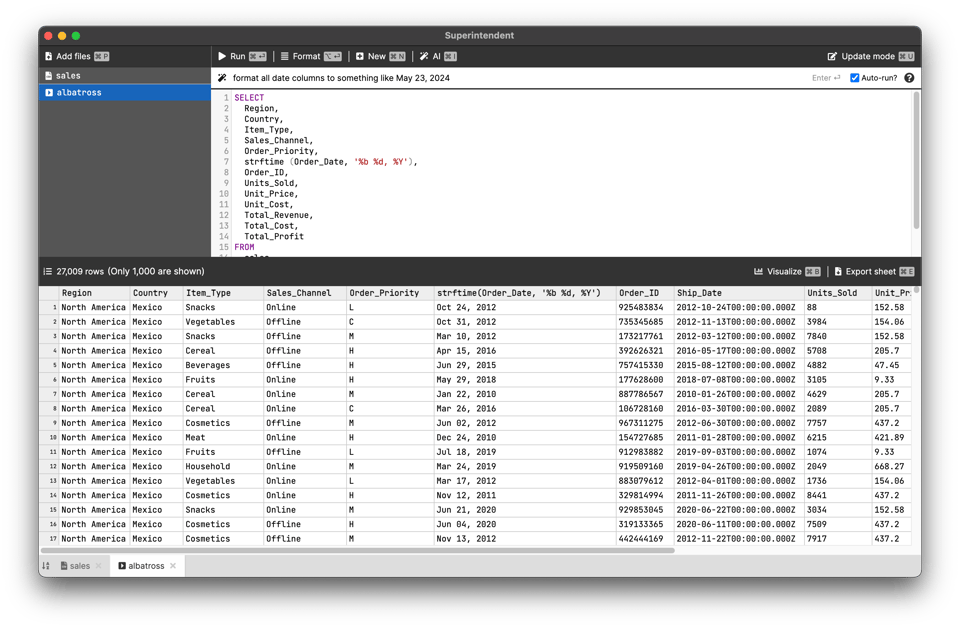Viewport: 960px width, 628px height.
Task: Close the sales bottom tab
Action: click(99, 566)
